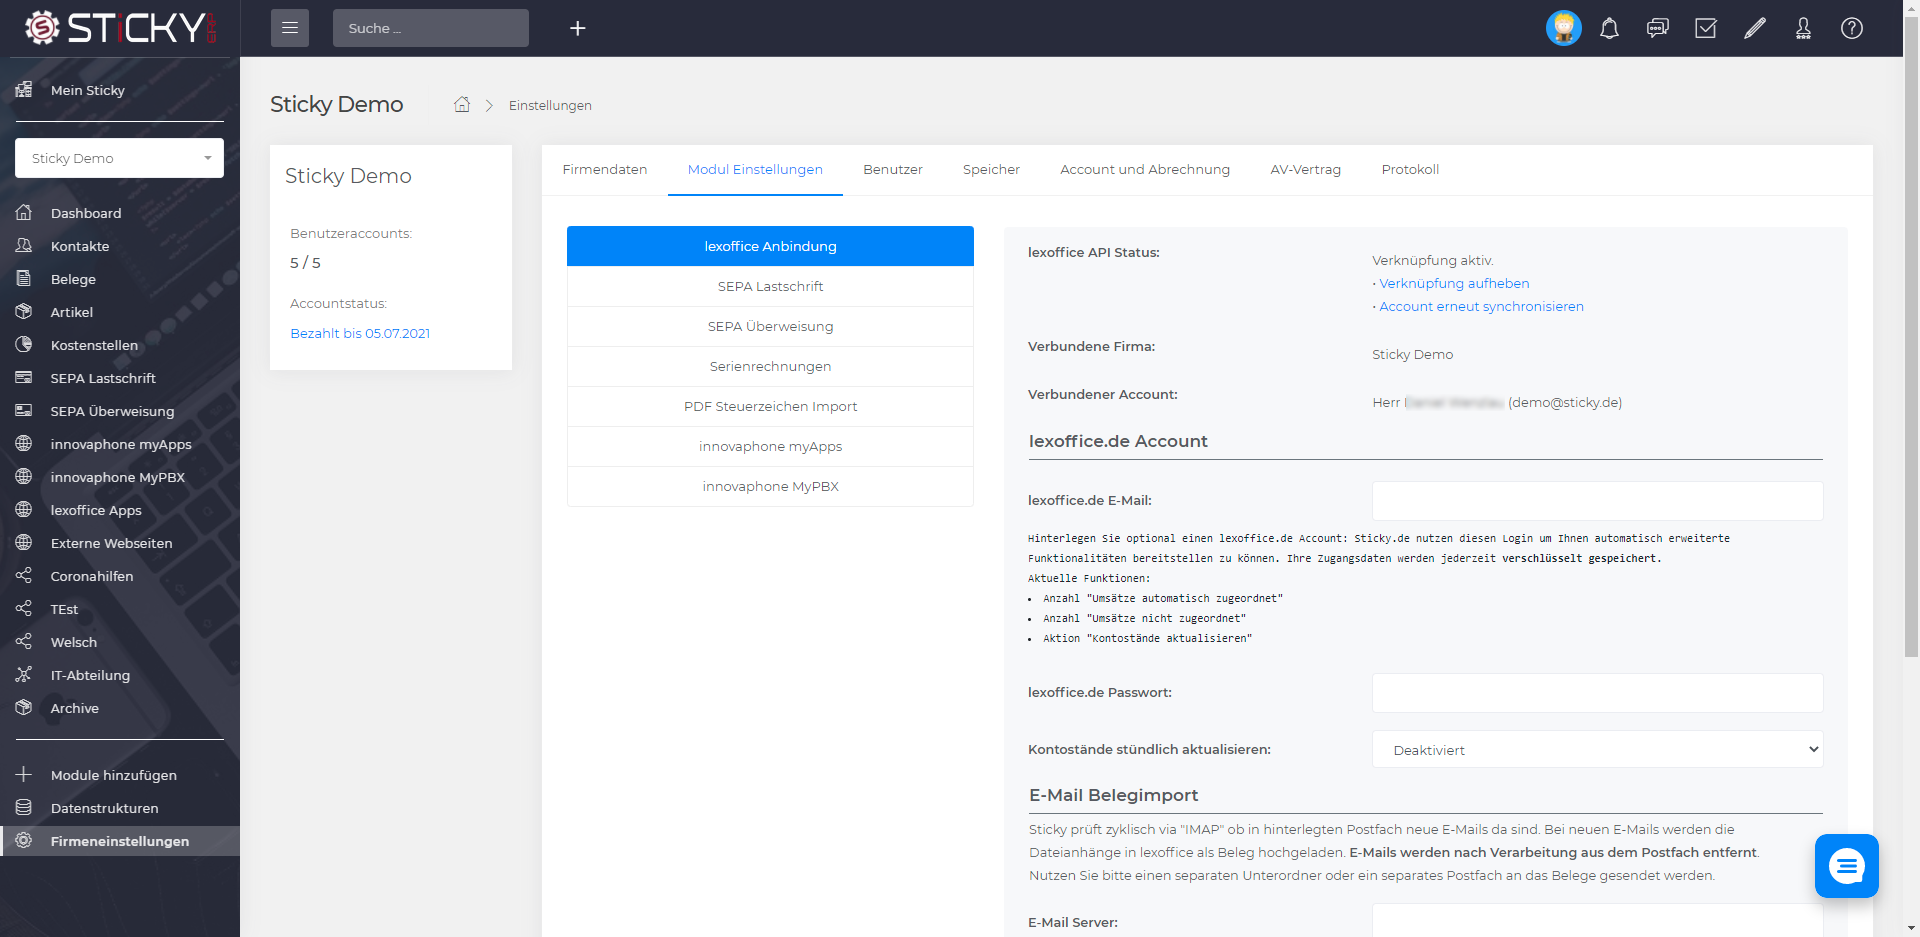Screen dimensions: 1920x937
Task: Open the chat messages icon
Action: [1658, 28]
